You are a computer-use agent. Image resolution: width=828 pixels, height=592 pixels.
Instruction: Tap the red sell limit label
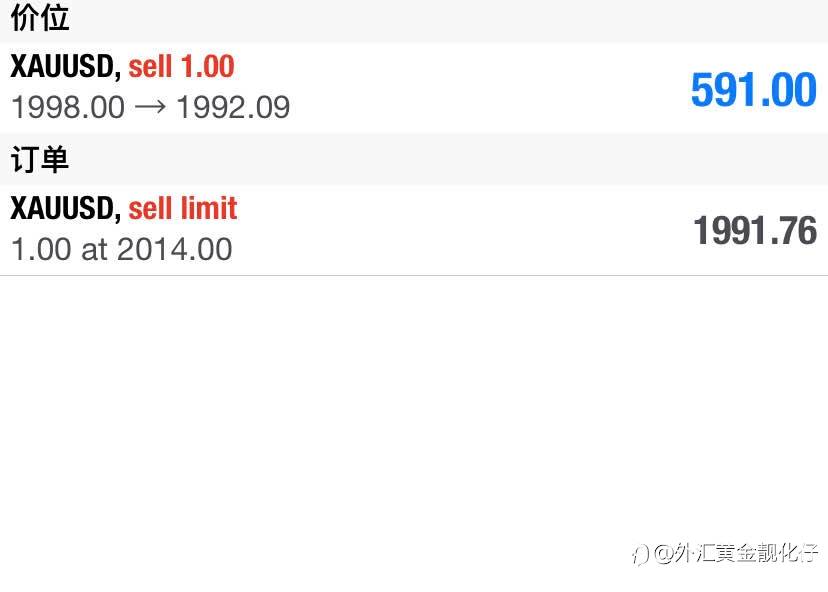(x=183, y=208)
